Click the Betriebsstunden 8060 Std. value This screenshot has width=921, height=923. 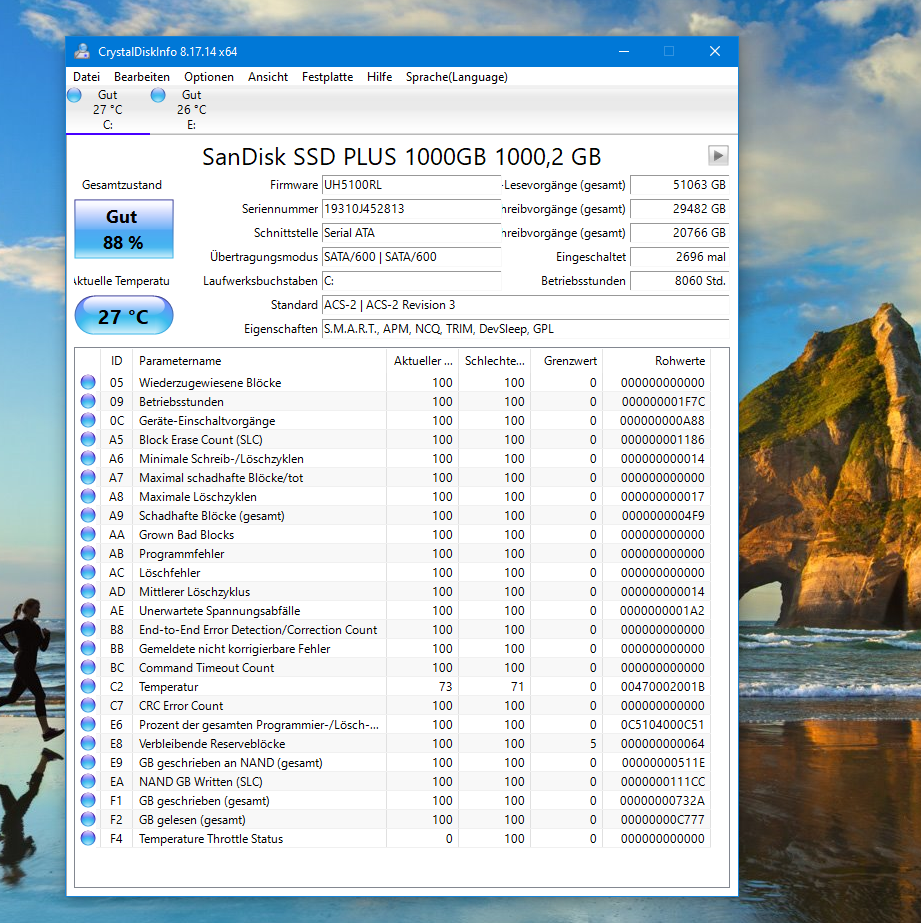(680, 281)
